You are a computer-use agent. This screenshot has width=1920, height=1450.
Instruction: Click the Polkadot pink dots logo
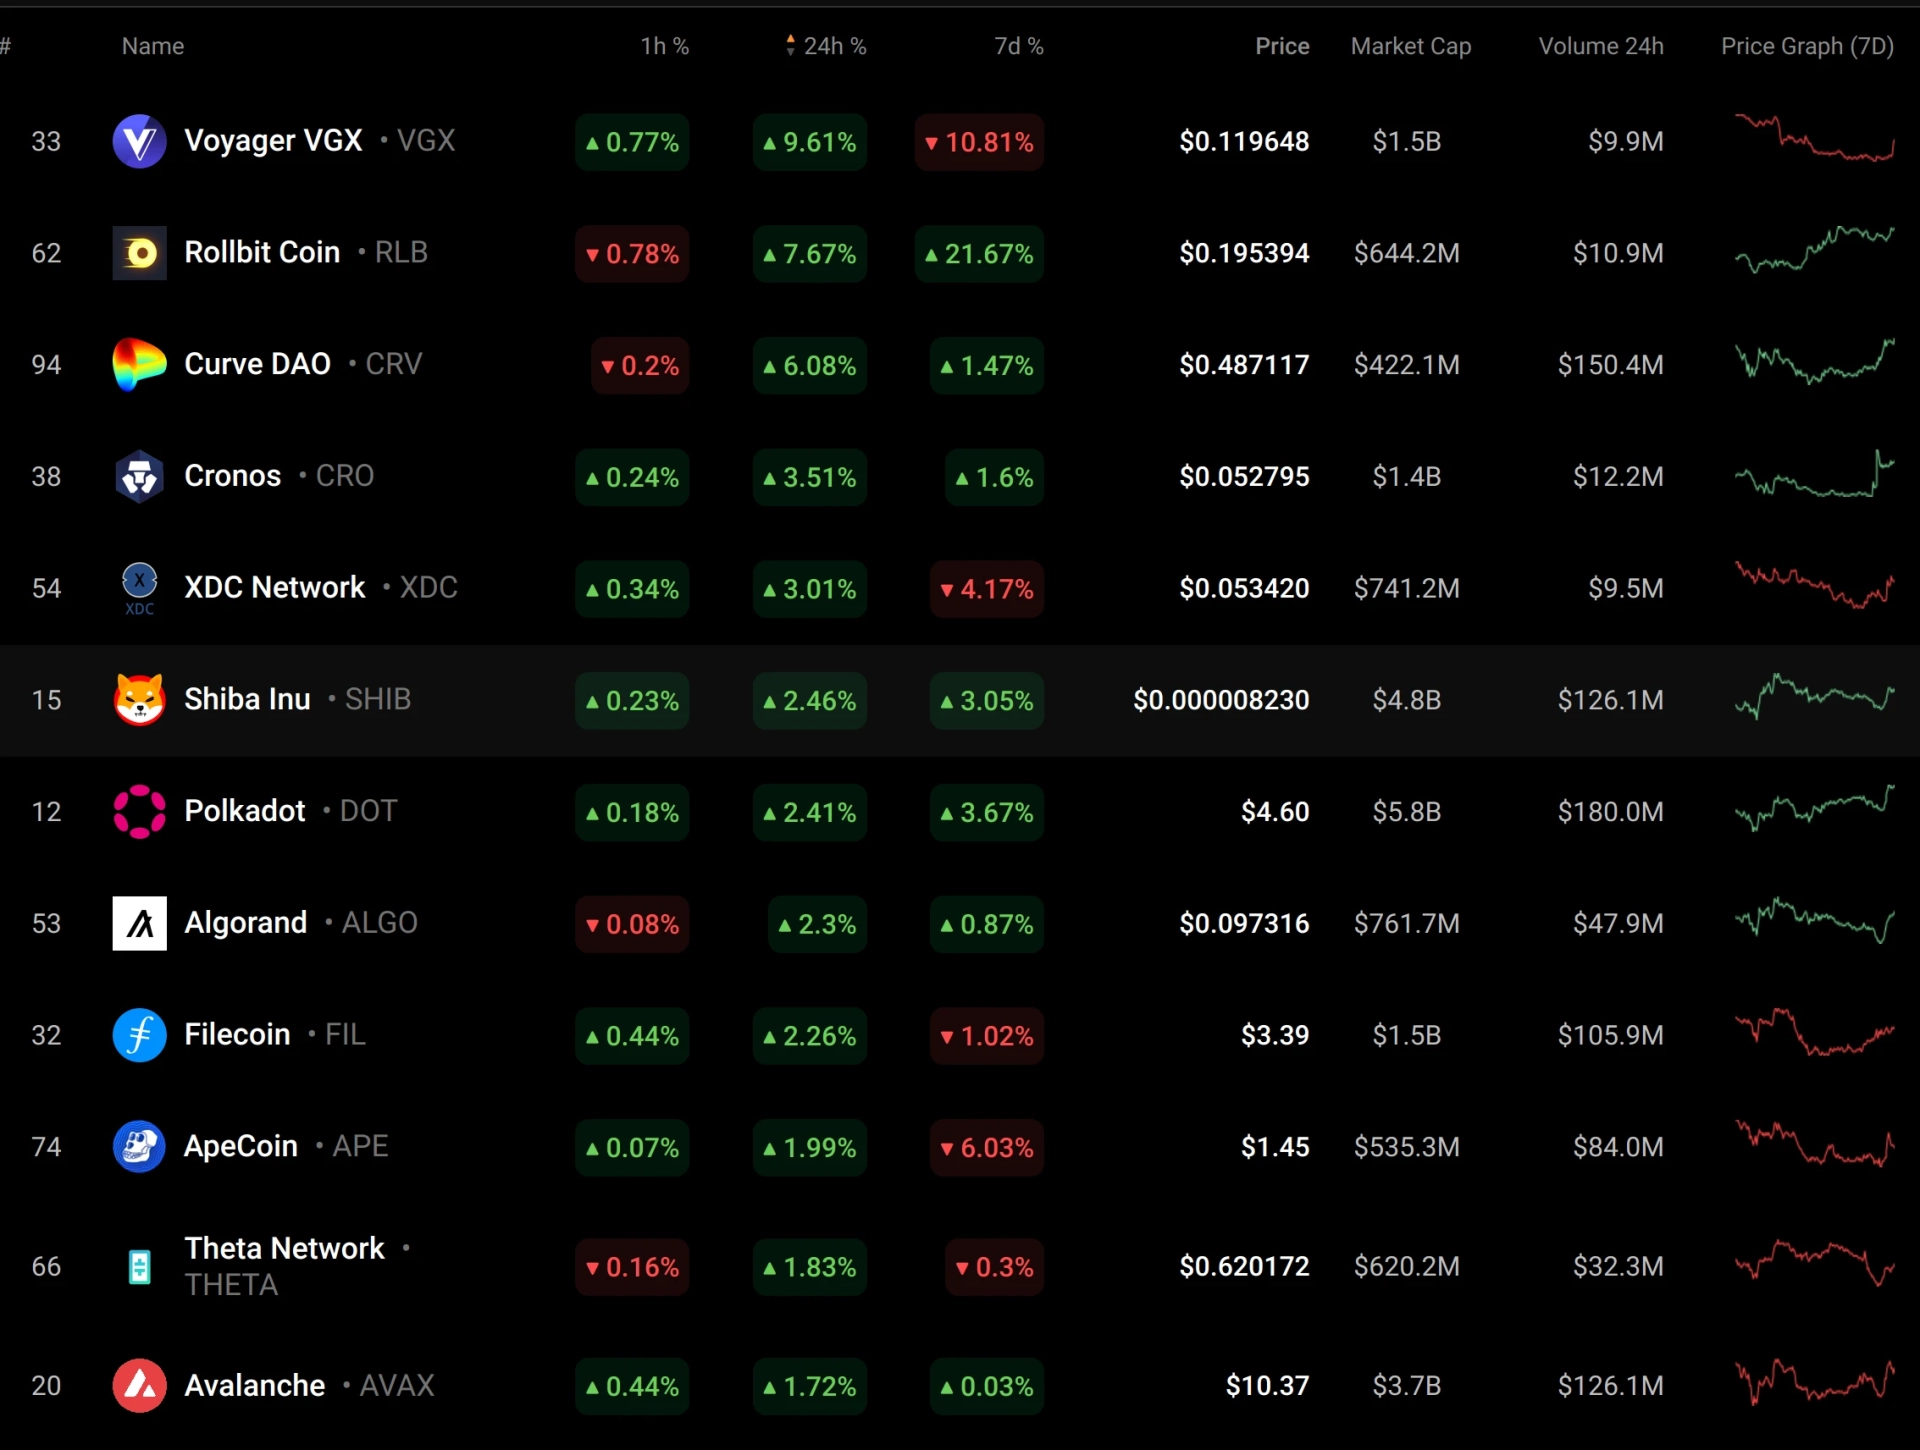(139, 812)
